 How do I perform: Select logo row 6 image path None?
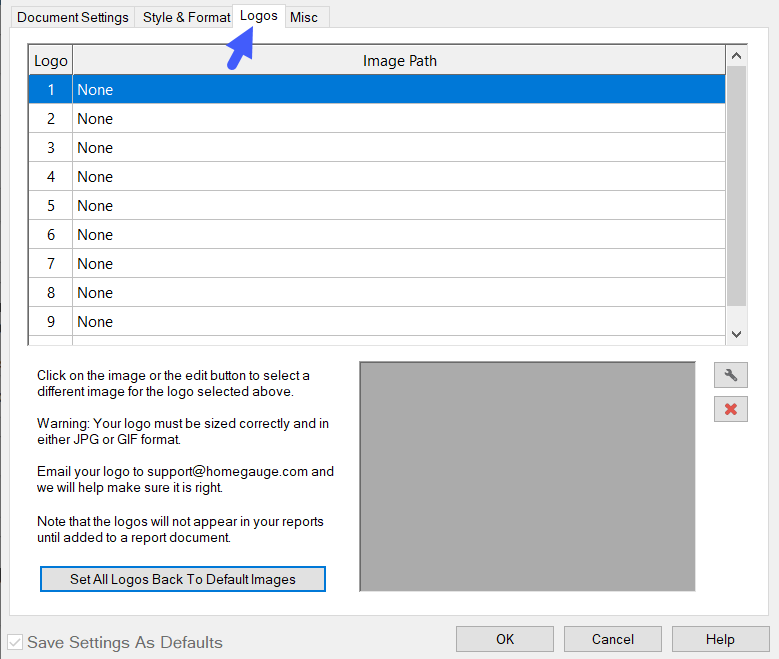click(399, 235)
